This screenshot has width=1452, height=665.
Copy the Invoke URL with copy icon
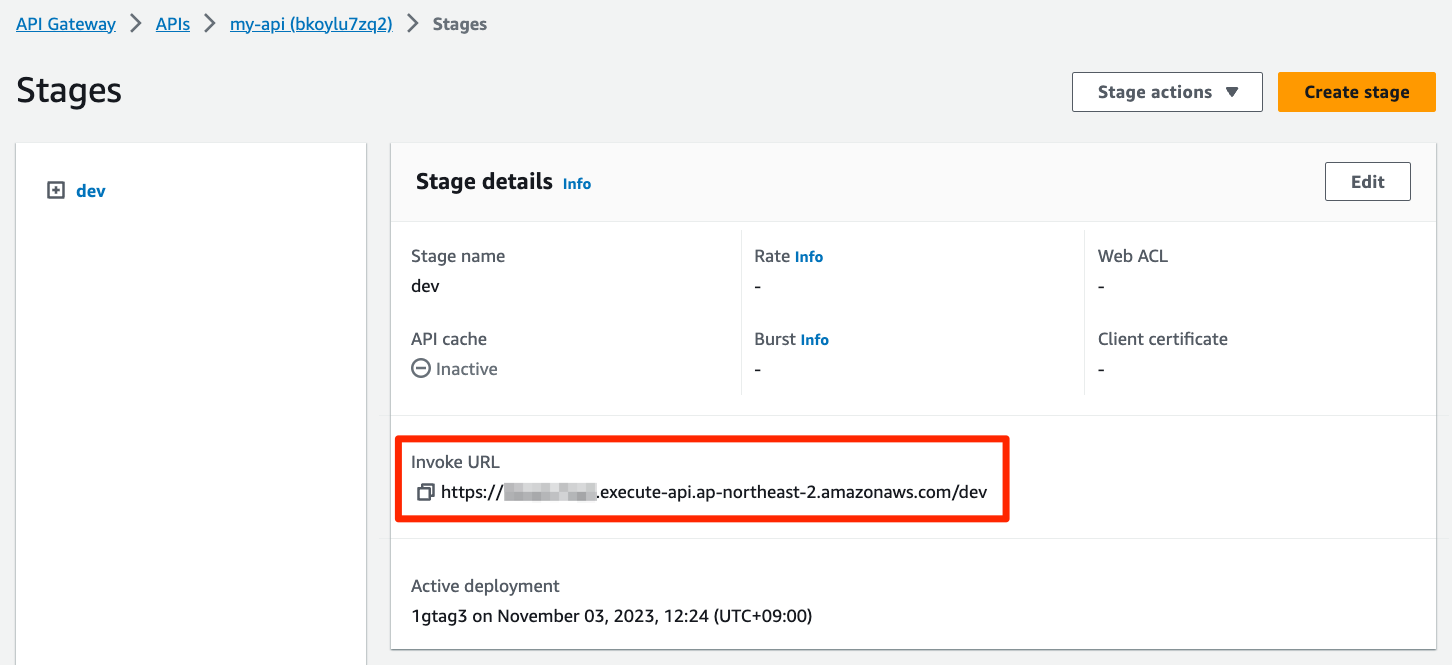(x=425, y=492)
